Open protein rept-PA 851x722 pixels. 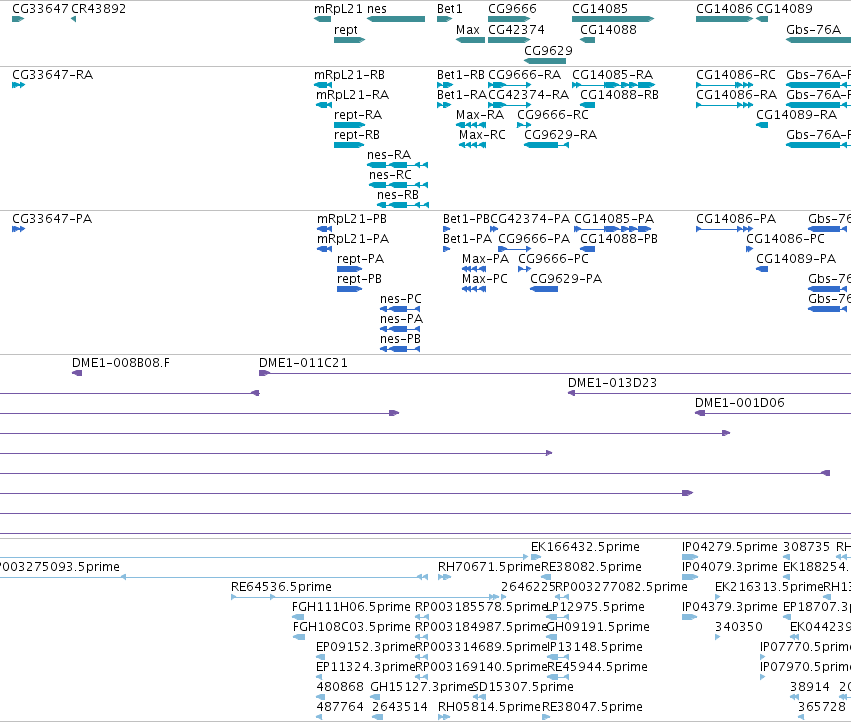pyautogui.click(x=360, y=259)
